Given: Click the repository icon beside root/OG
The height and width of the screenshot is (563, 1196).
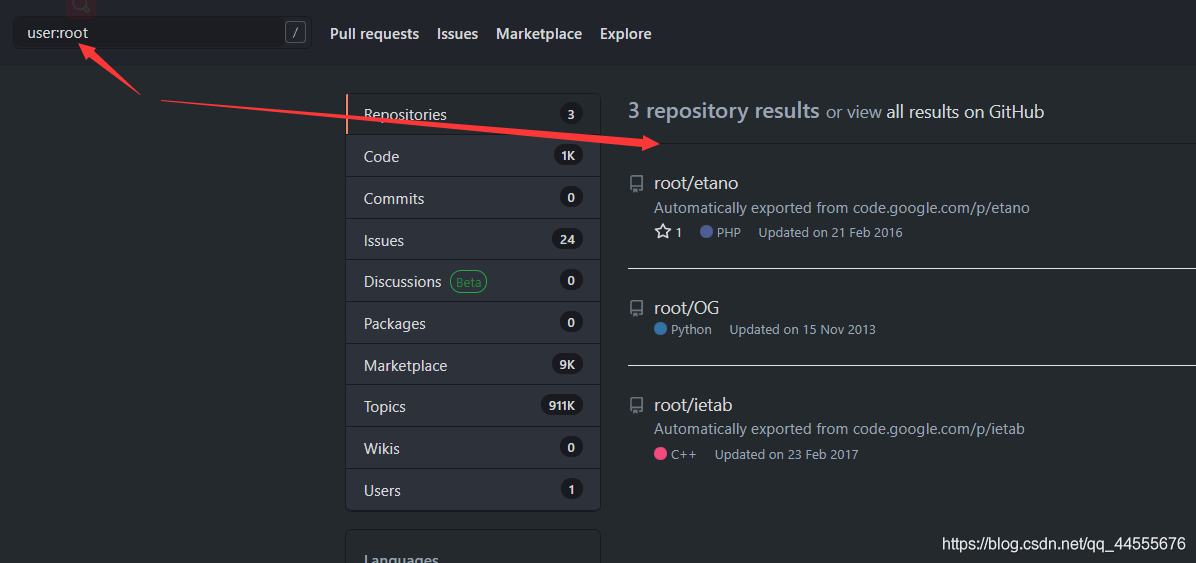Looking at the screenshot, I should [635, 308].
